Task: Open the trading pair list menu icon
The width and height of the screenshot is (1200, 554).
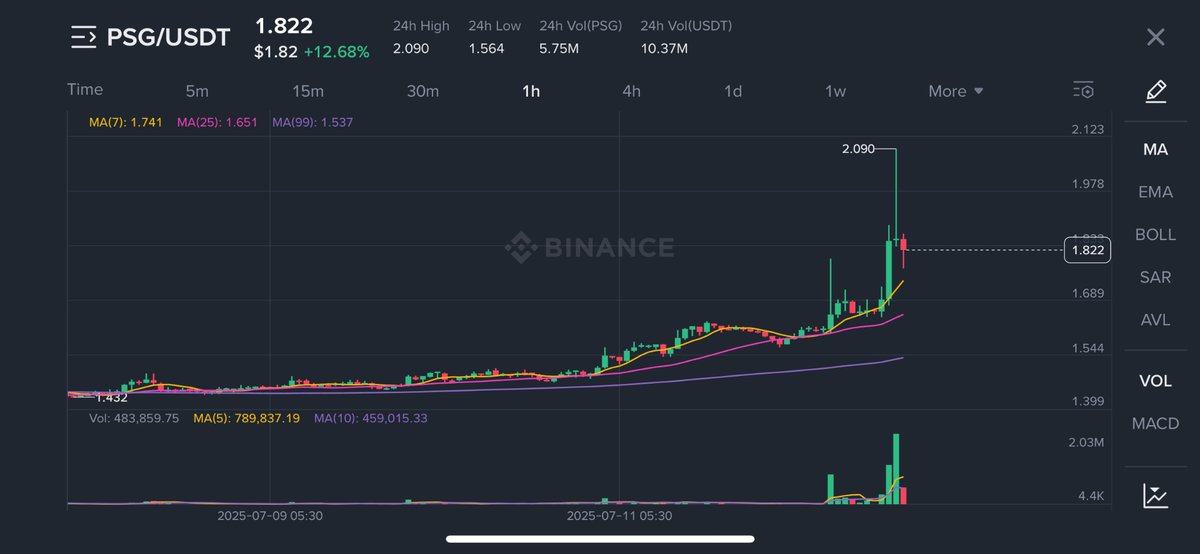Action: pyautogui.click(x=83, y=38)
